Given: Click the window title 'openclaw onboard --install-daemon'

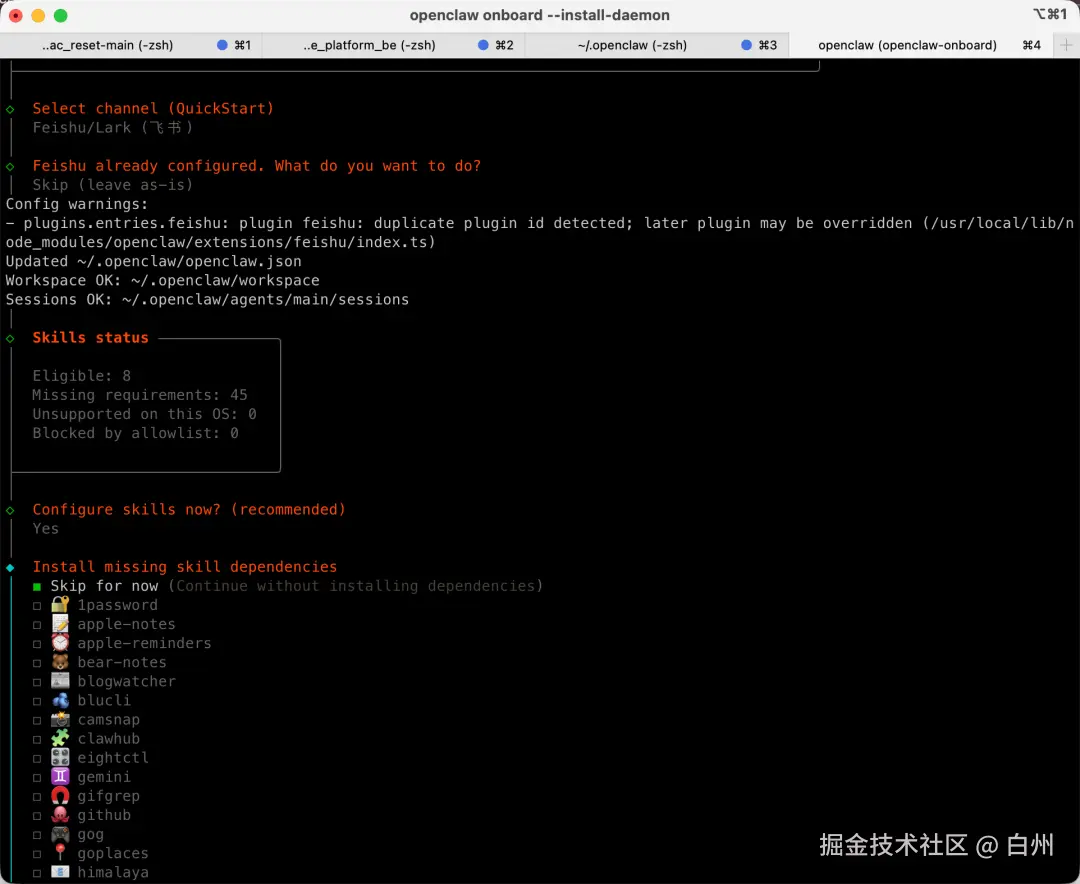Looking at the screenshot, I should (539, 15).
